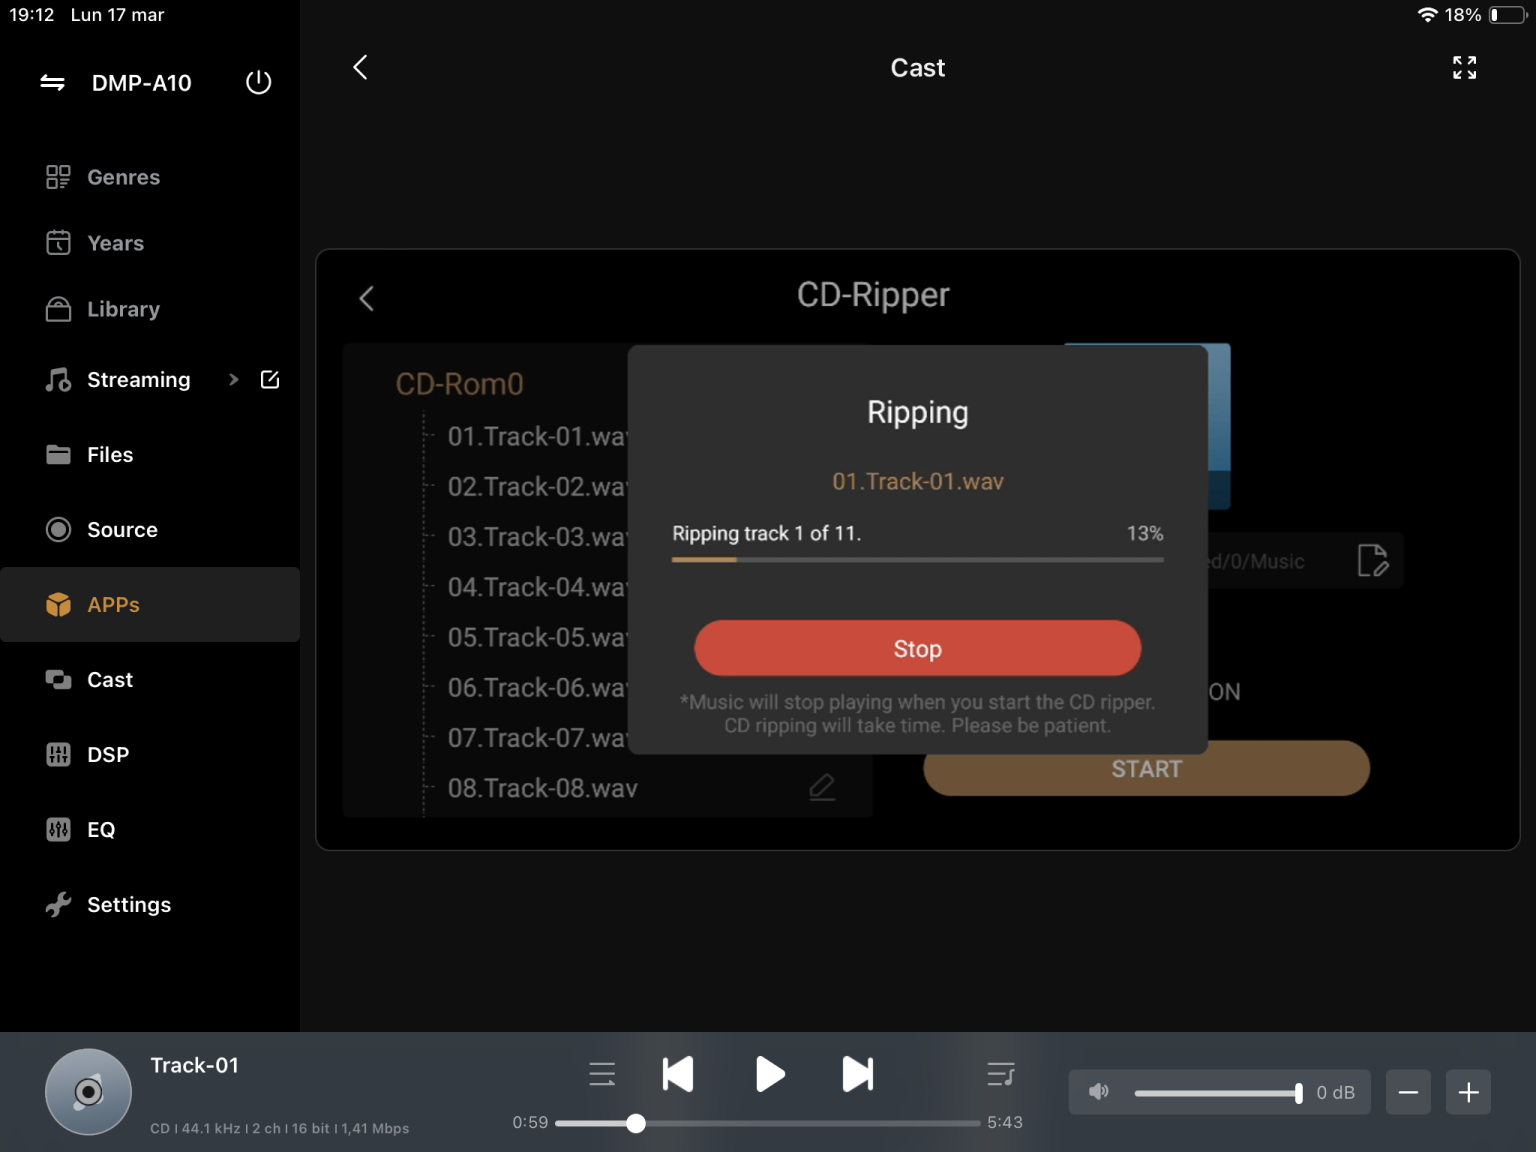Viewport: 1536px width, 1152px height.
Task: Mute using the speaker icon
Action: (x=1099, y=1092)
